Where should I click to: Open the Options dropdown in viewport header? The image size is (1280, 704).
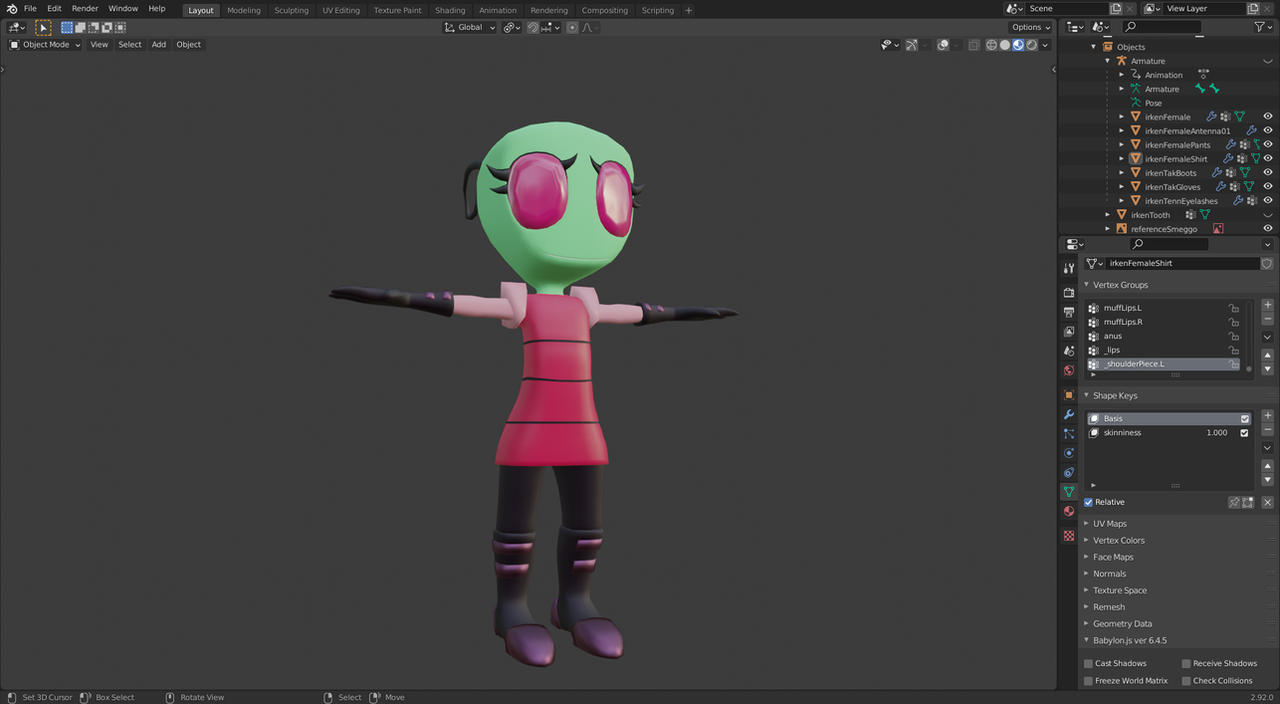click(1030, 27)
